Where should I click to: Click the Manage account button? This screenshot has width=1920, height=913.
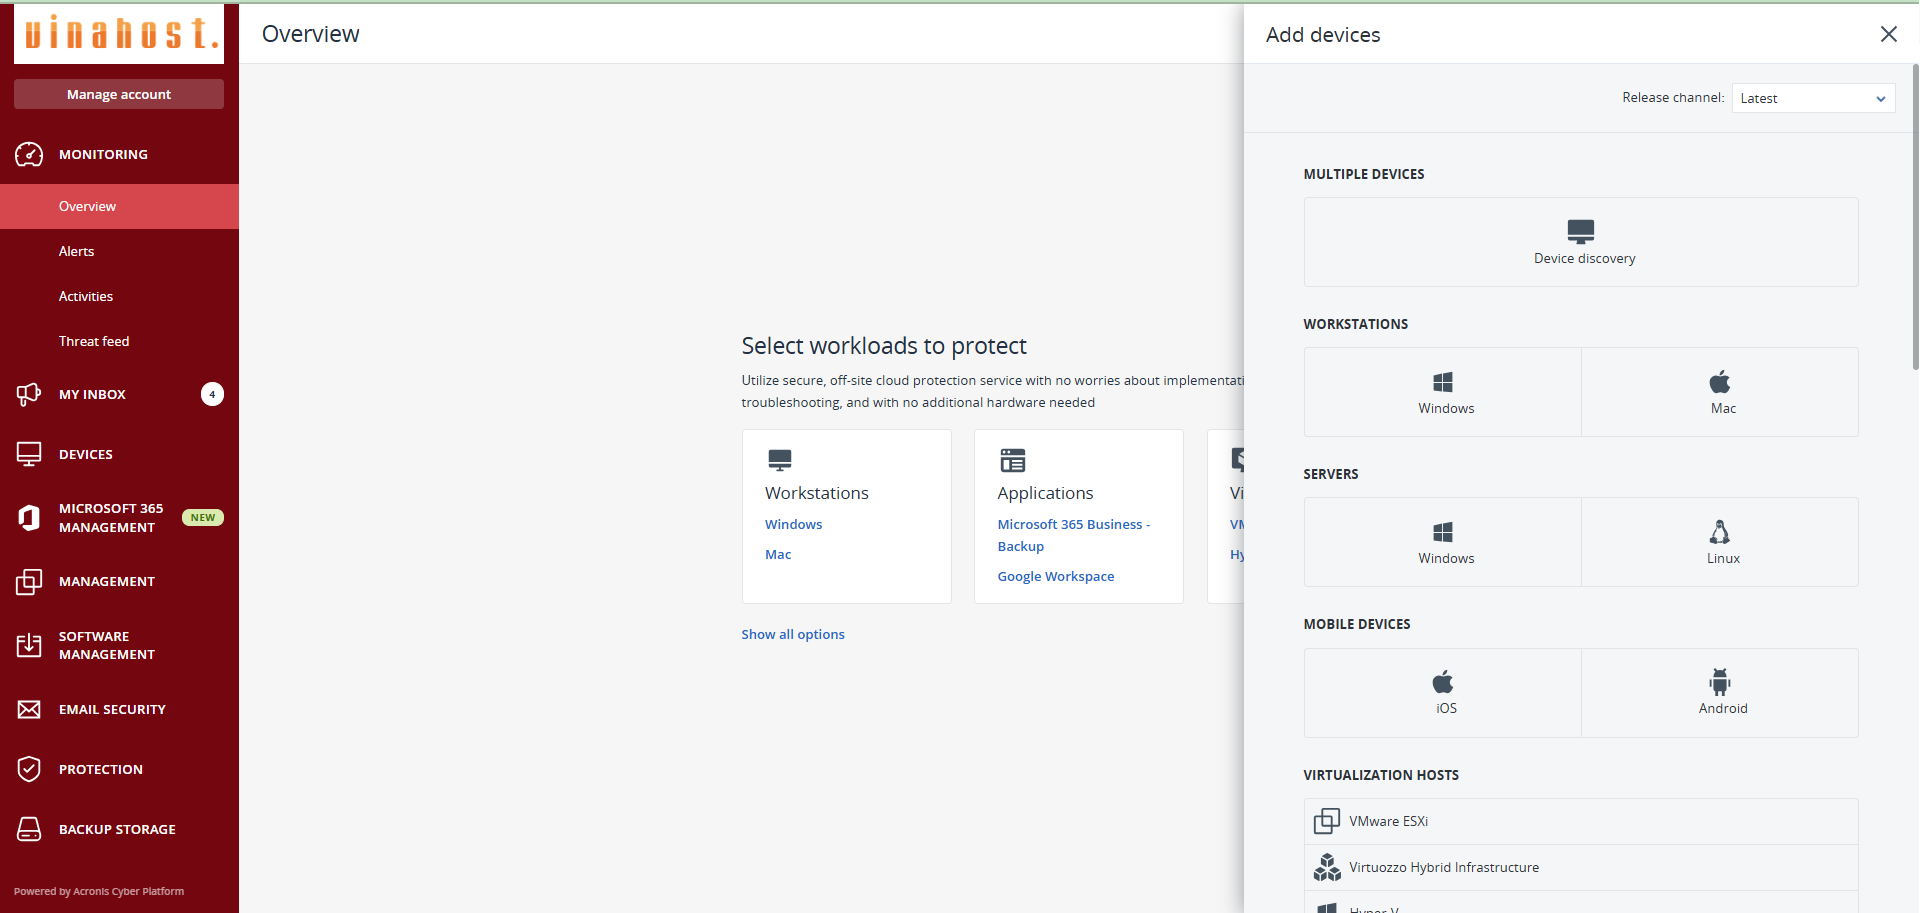[x=119, y=94]
